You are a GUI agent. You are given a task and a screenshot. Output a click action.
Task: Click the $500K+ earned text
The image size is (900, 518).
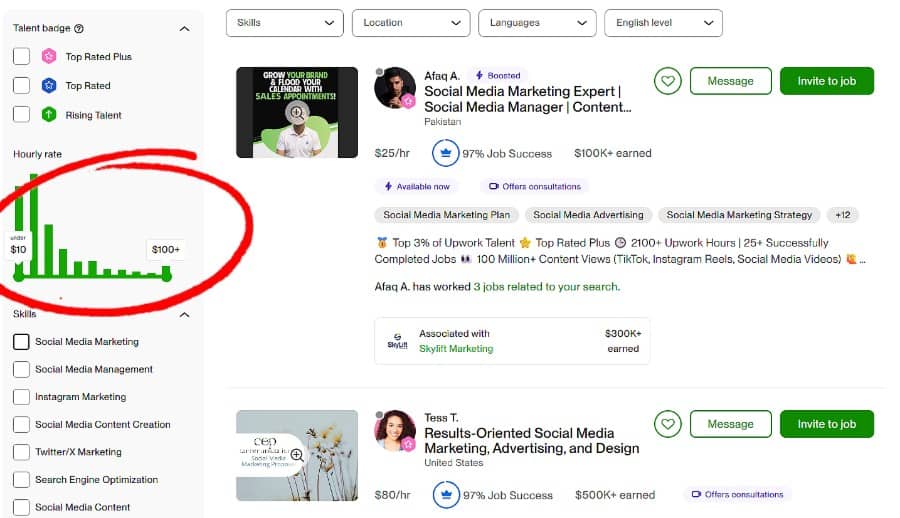(x=615, y=495)
